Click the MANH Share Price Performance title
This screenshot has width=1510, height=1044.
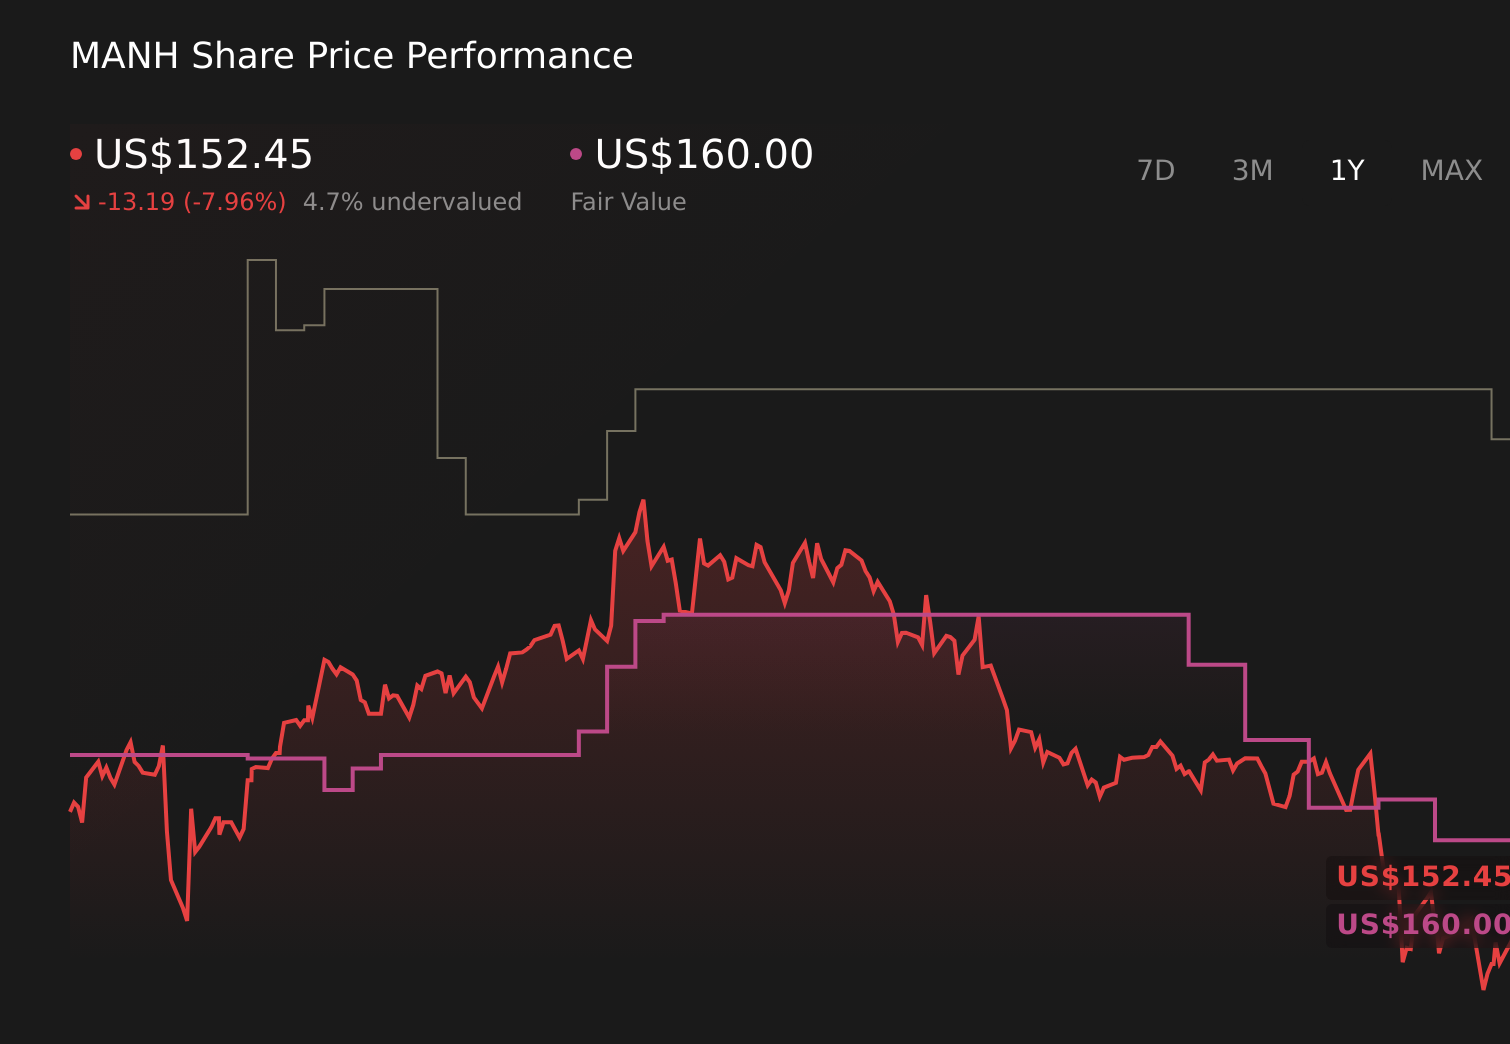click(x=352, y=56)
